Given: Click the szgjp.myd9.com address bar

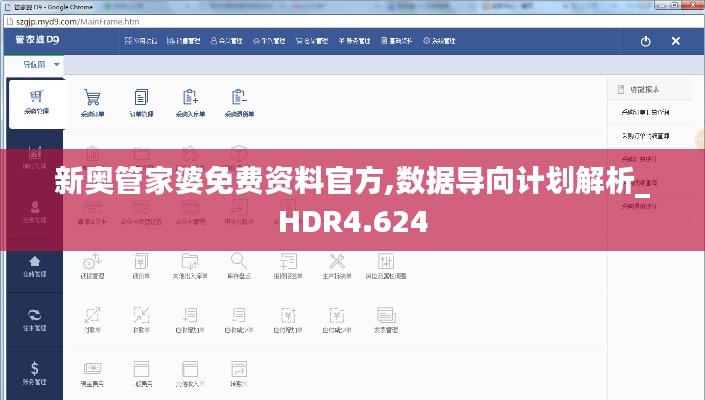Looking at the screenshot, I should pos(352,22).
